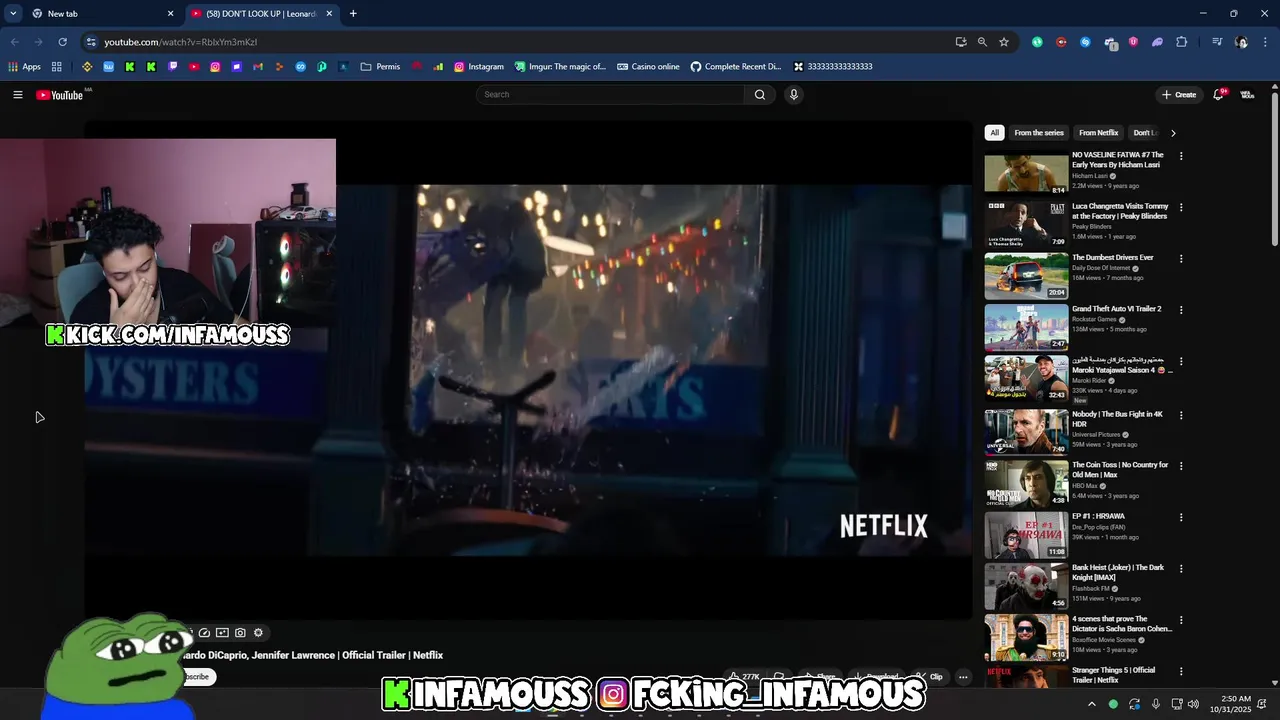The width and height of the screenshot is (1280, 720).
Task: Open the Apps bookmark
Action: (x=25, y=67)
